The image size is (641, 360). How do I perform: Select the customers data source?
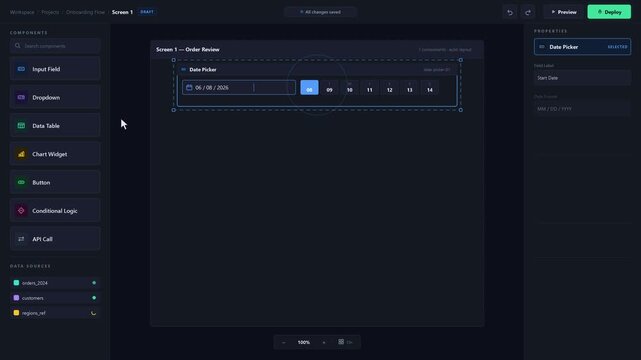point(55,298)
